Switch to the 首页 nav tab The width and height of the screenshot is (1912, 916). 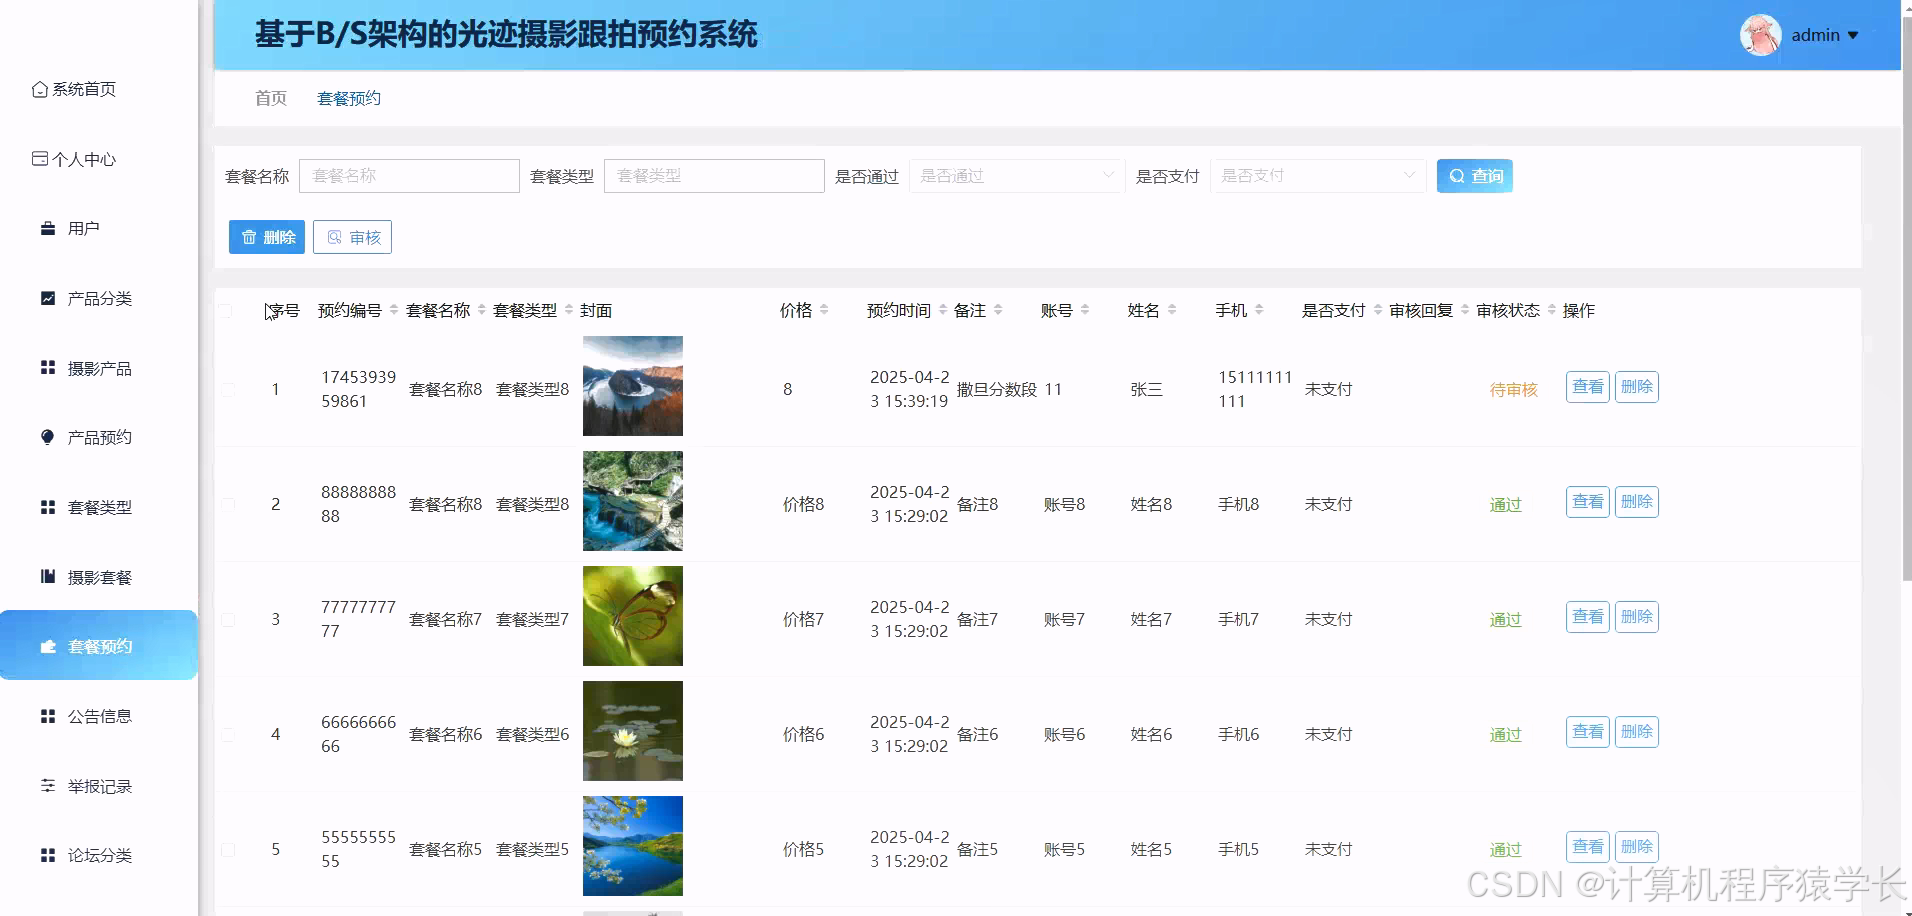pyautogui.click(x=270, y=97)
